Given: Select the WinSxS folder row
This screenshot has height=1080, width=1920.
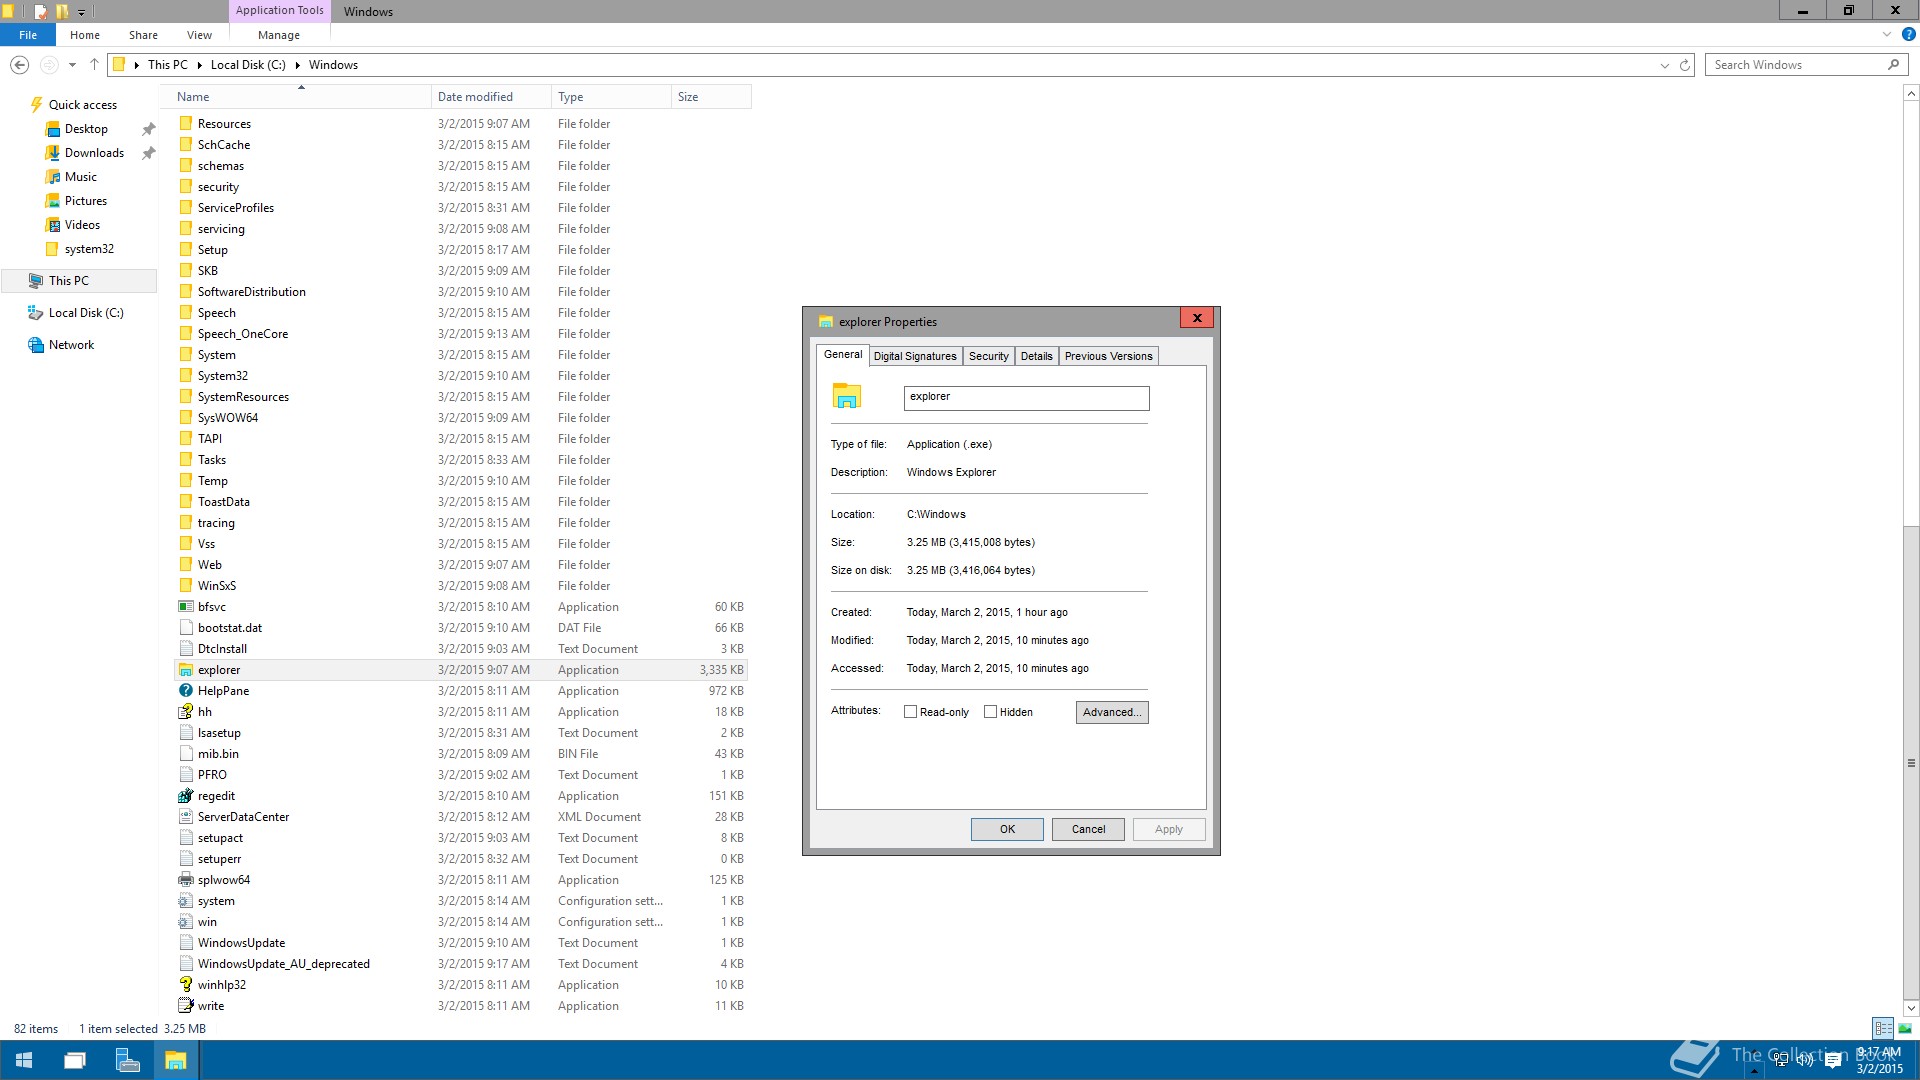Looking at the screenshot, I should (x=461, y=586).
